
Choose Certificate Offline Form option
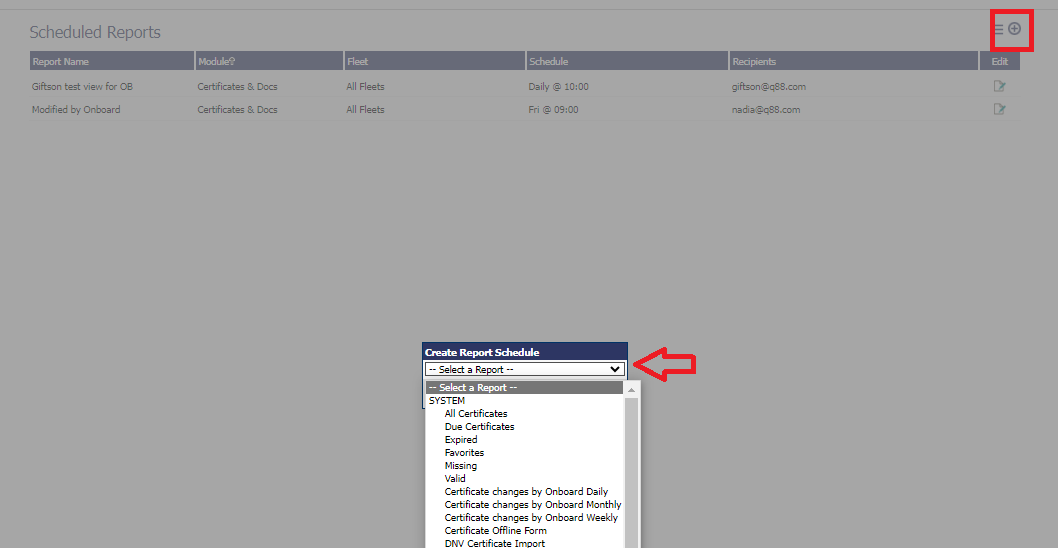(x=496, y=530)
